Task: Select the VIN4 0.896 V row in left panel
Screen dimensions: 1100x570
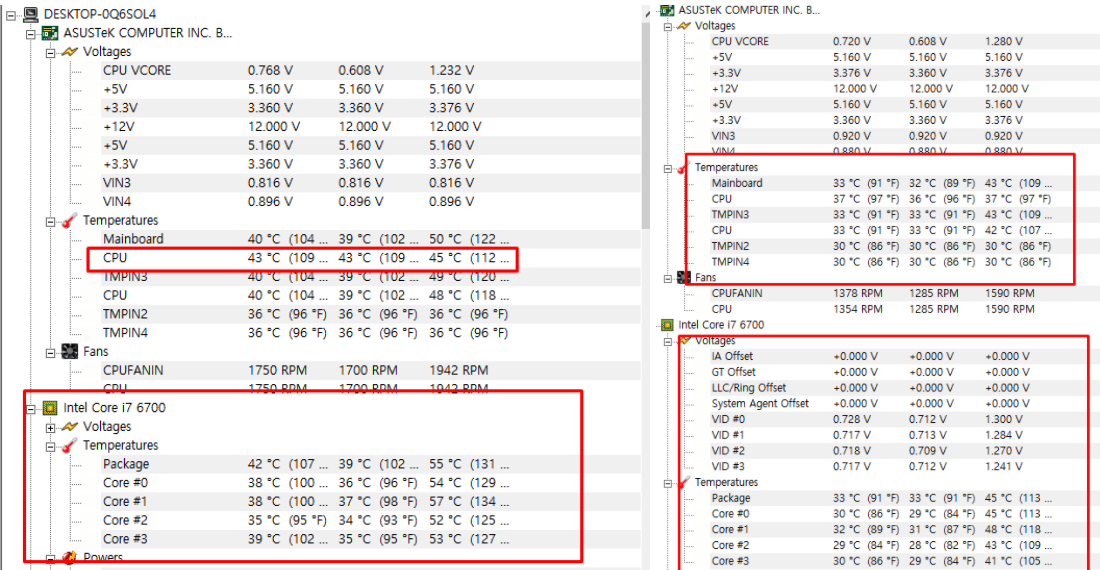Action: 370,202
